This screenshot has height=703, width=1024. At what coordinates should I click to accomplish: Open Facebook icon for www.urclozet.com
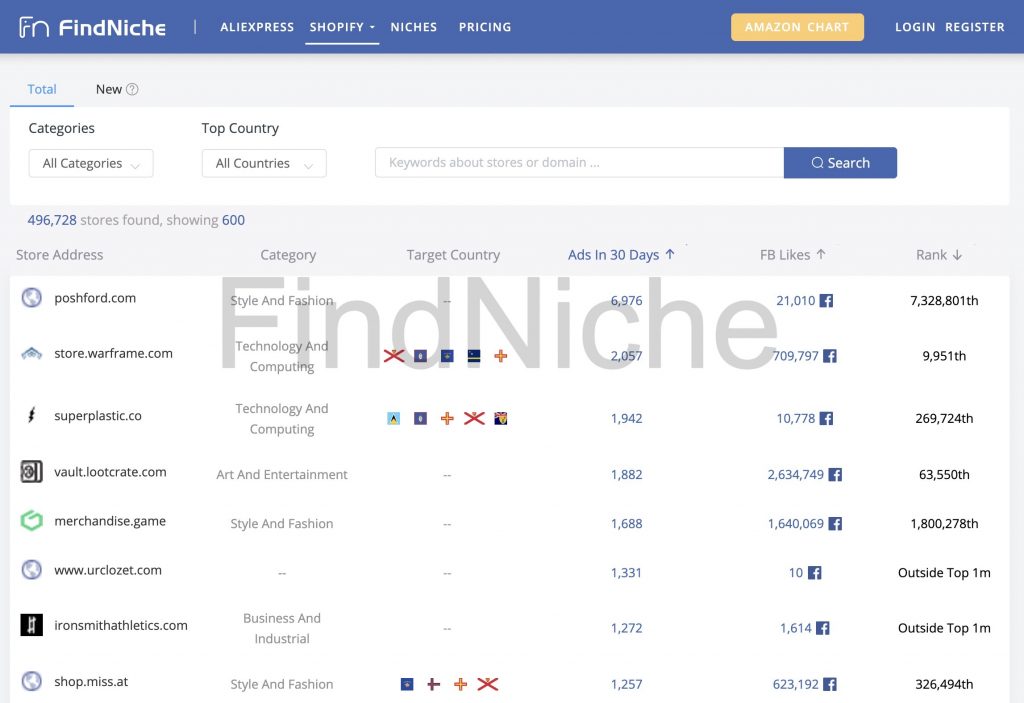pyautogui.click(x=814, y=573)
